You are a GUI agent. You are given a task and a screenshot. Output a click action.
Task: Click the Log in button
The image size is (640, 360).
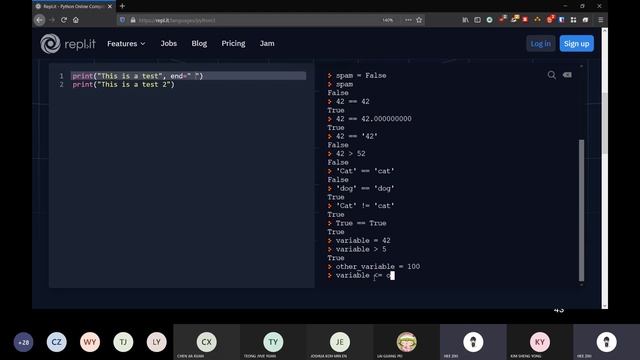tap(540, 44)
